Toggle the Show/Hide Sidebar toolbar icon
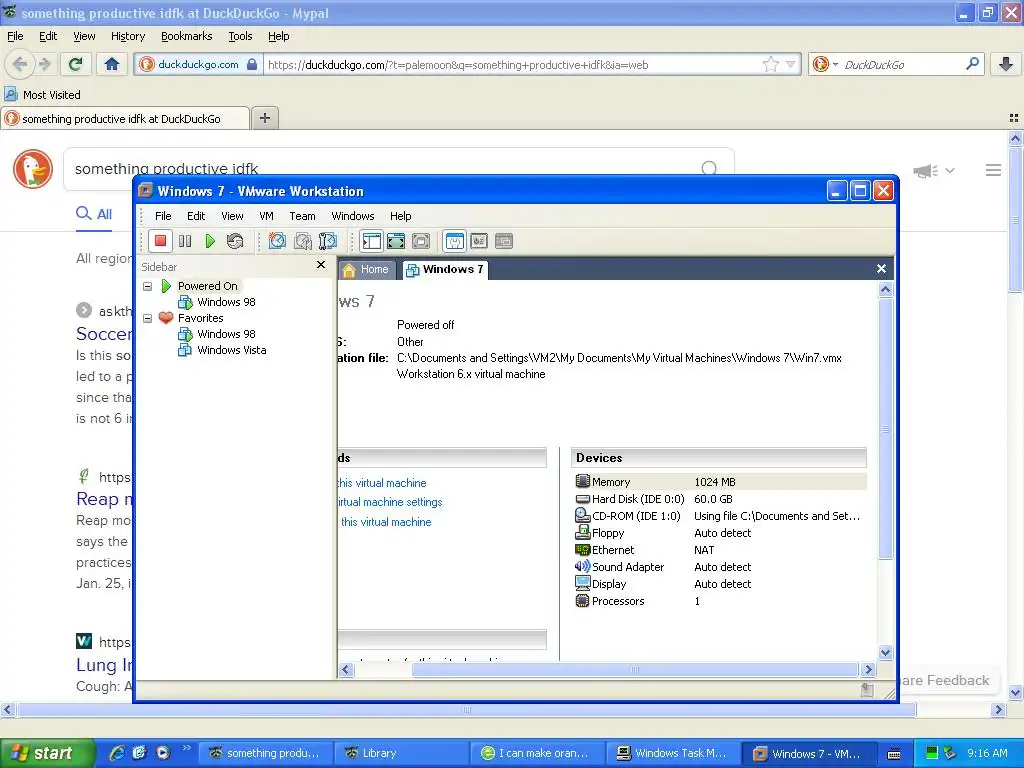The image size is (1024, 768). pos(372,241)
